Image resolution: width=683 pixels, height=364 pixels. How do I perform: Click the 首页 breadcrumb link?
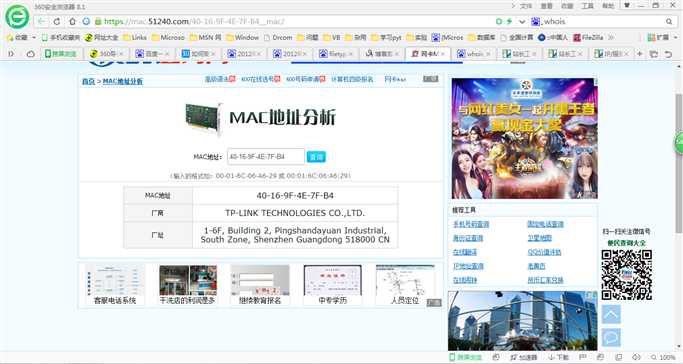click(88, 81)
